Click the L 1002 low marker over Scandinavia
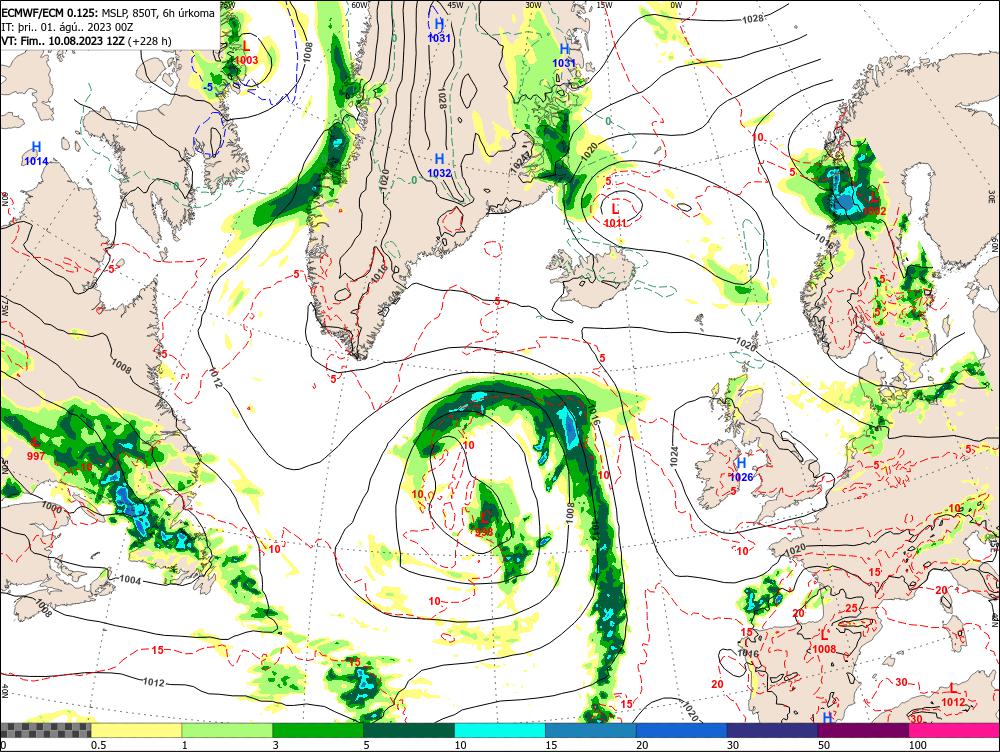The height and width of the screenshot is (752, 1000). point(874,203)
